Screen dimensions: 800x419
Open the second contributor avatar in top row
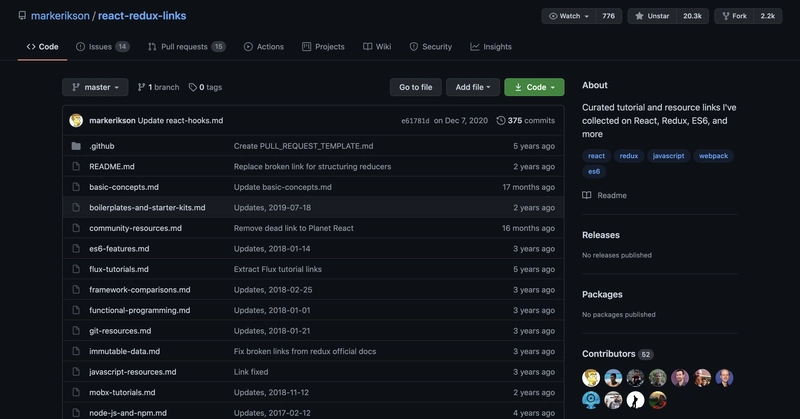(613, 378)
